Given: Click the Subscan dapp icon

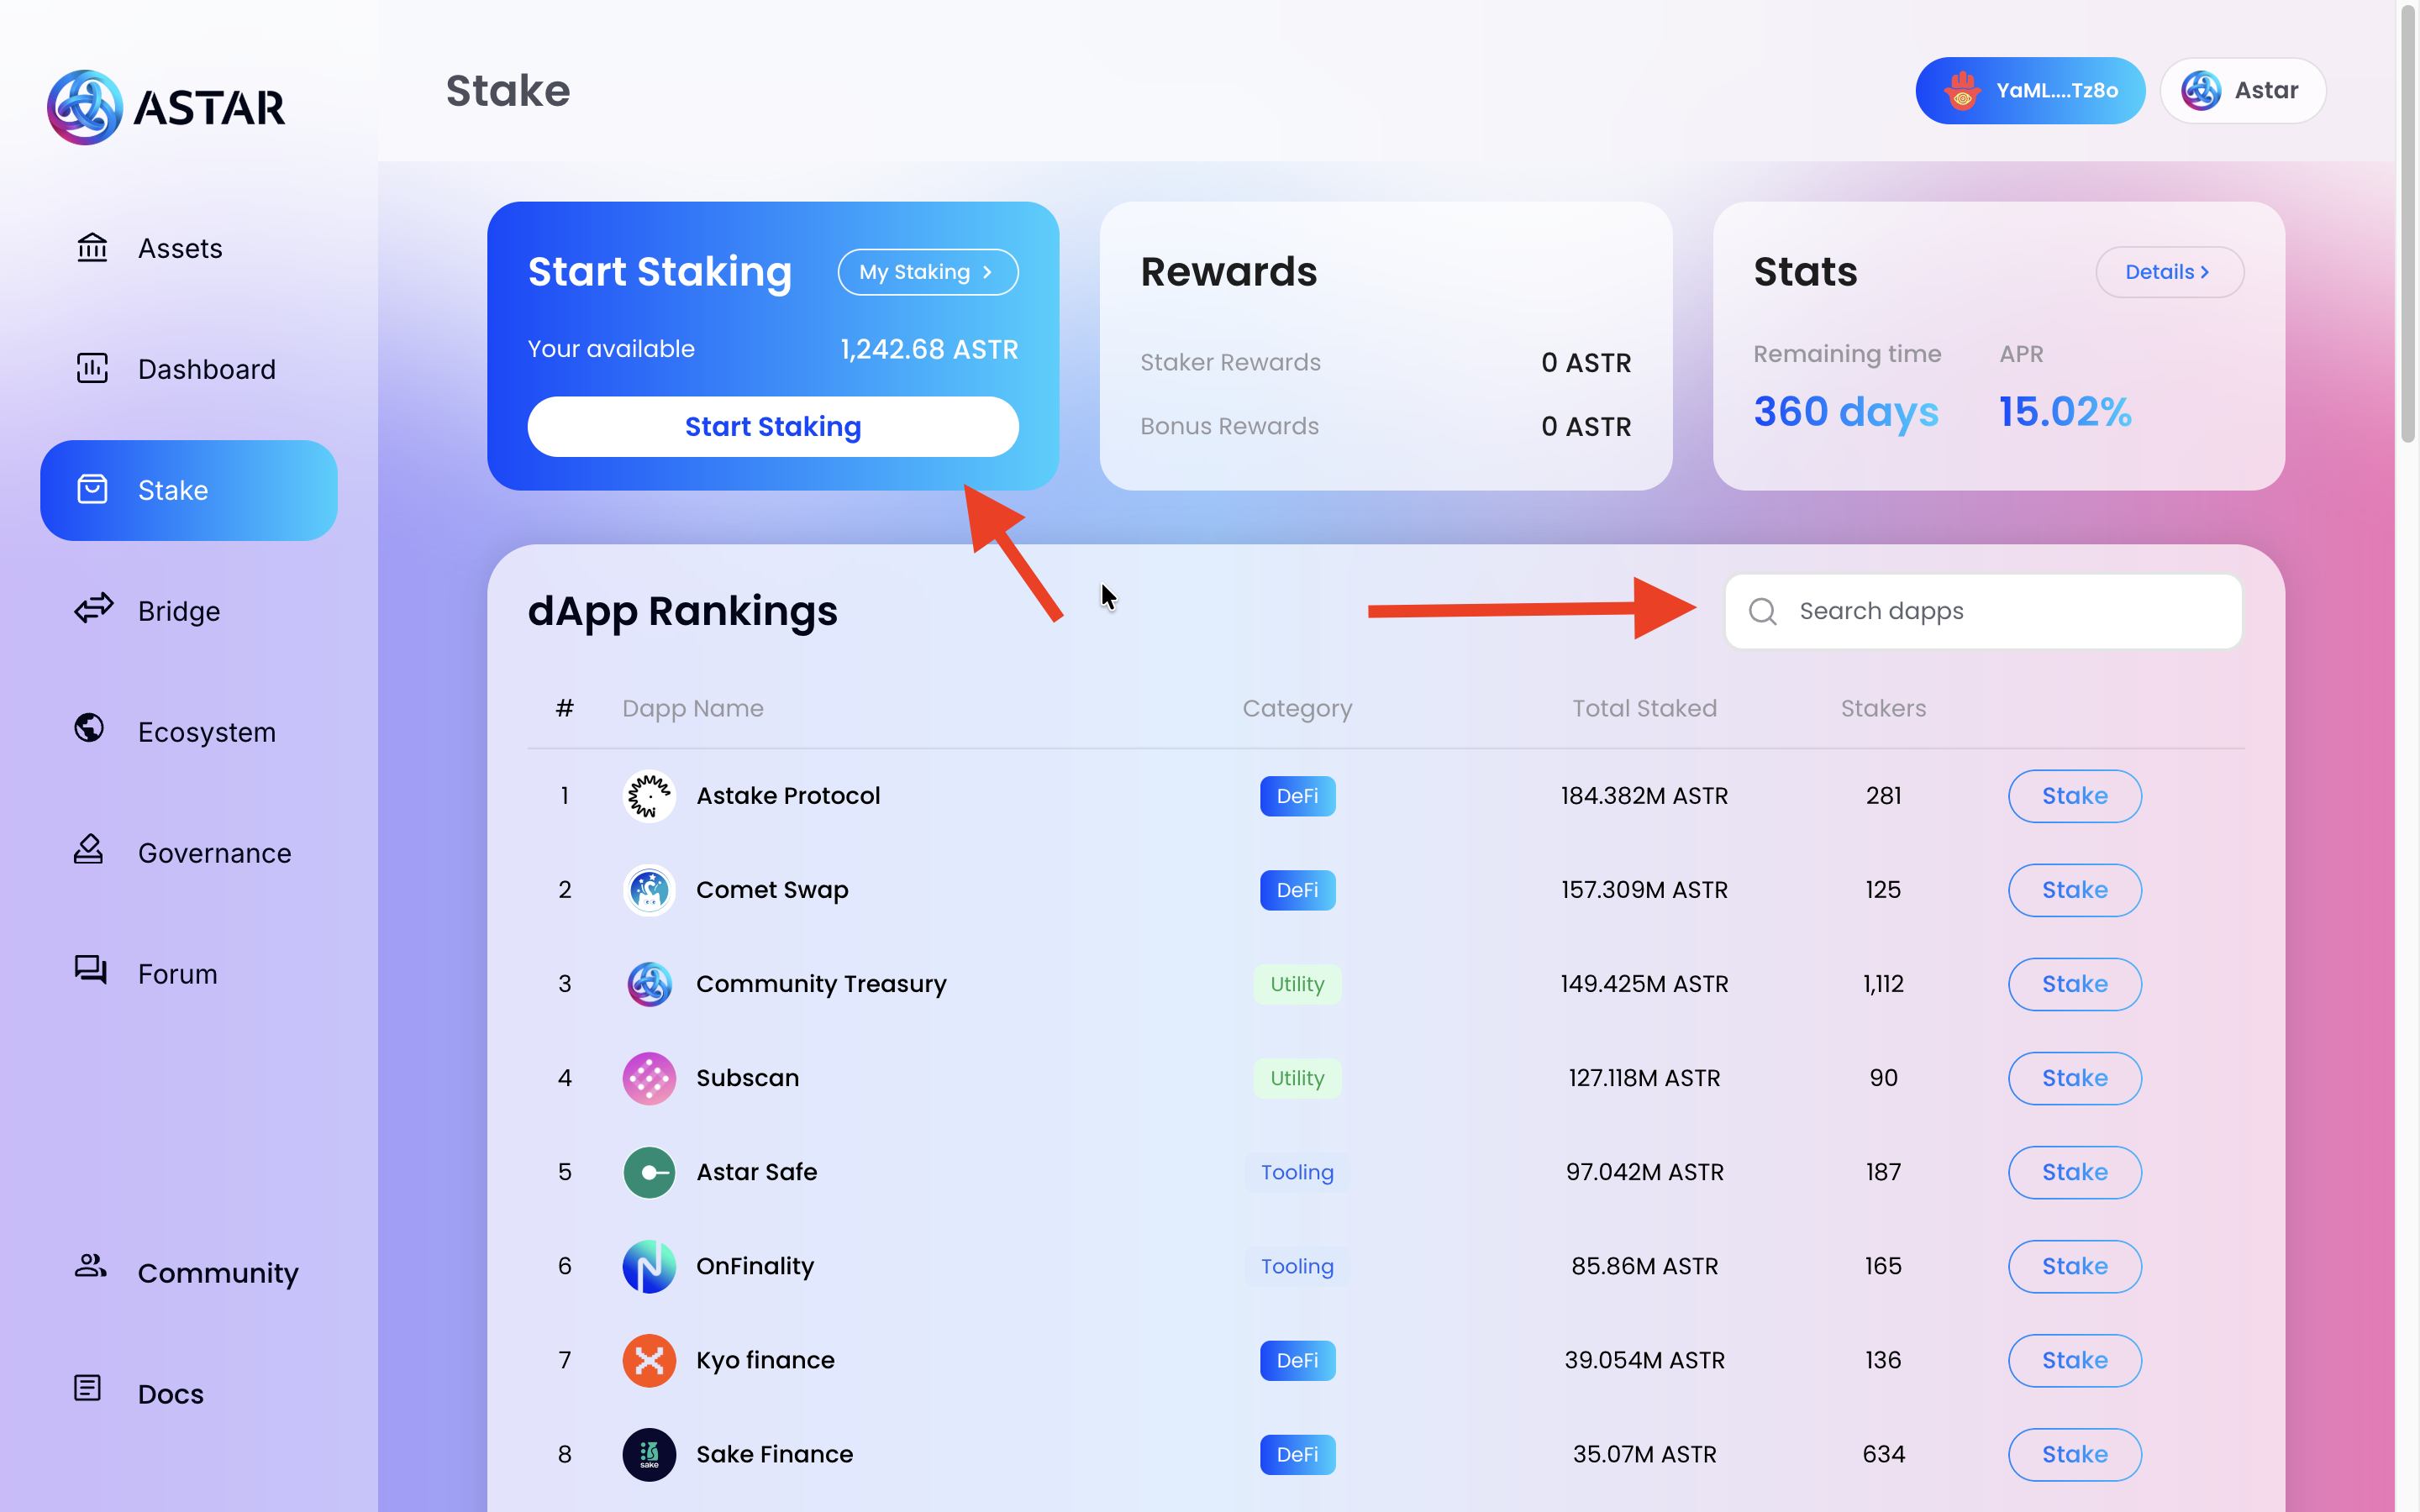Looking at the screenshot, I should click(x=649, y=1078).
